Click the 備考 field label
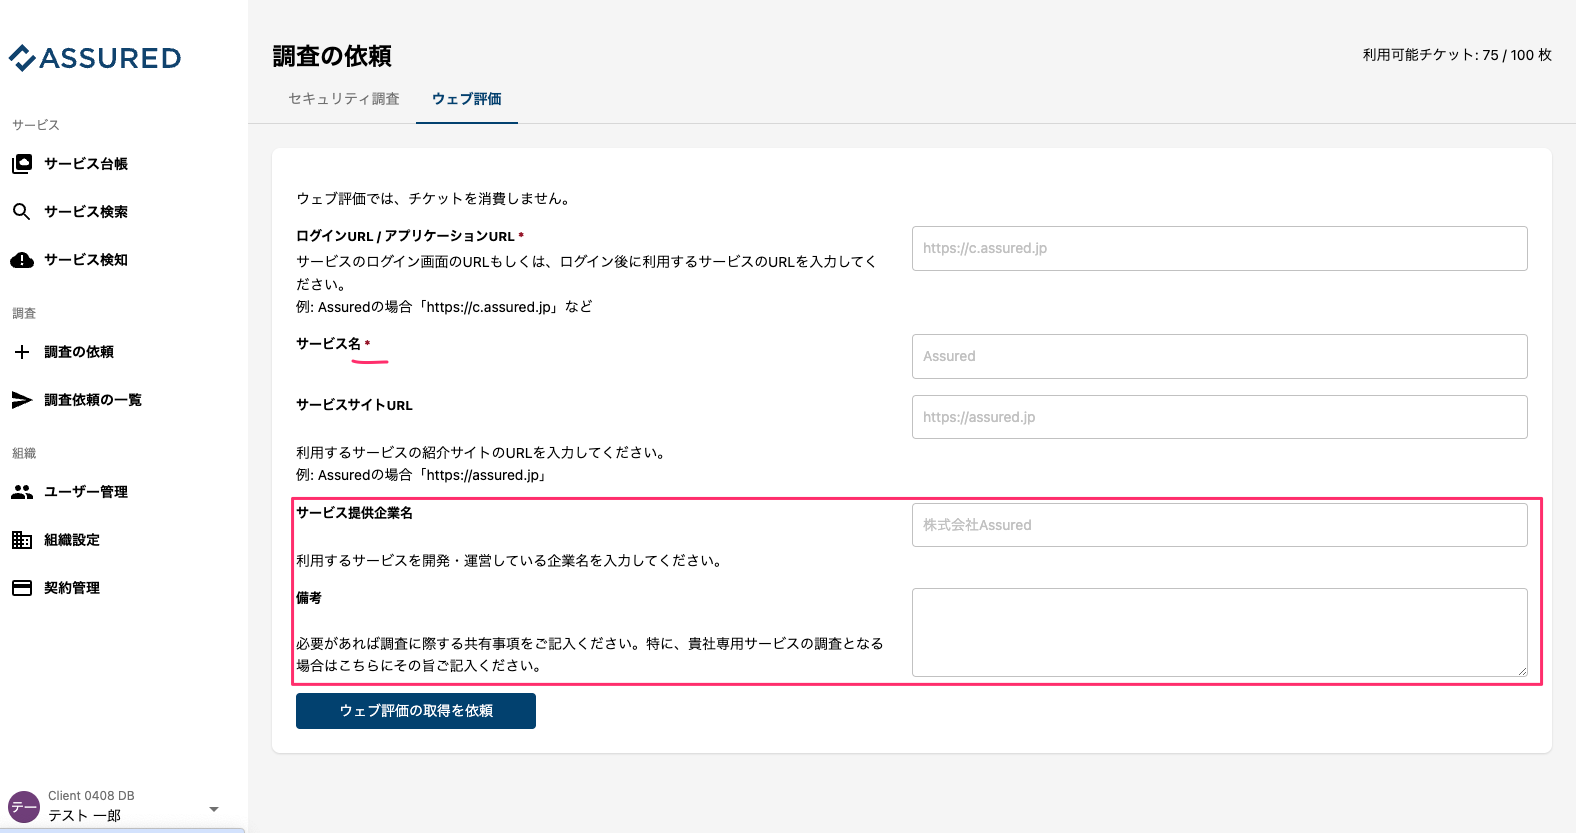The width and height of the screenshot is (1576, 833). [309, 598]
